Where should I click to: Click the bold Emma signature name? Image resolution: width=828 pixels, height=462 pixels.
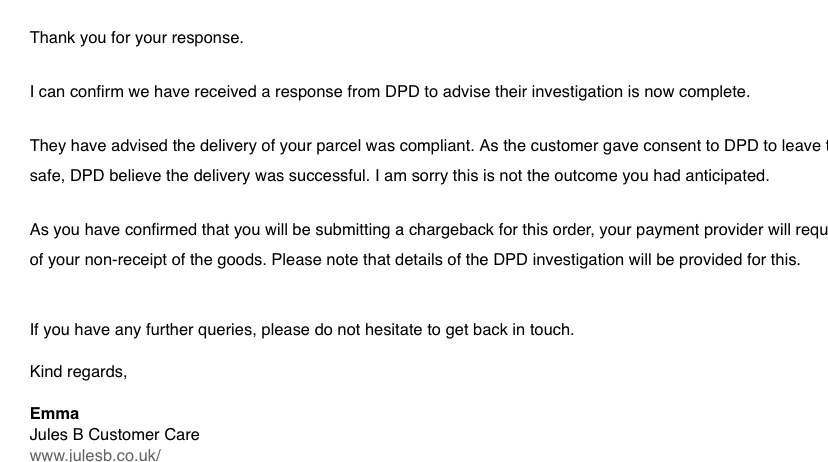click(54, 413)
